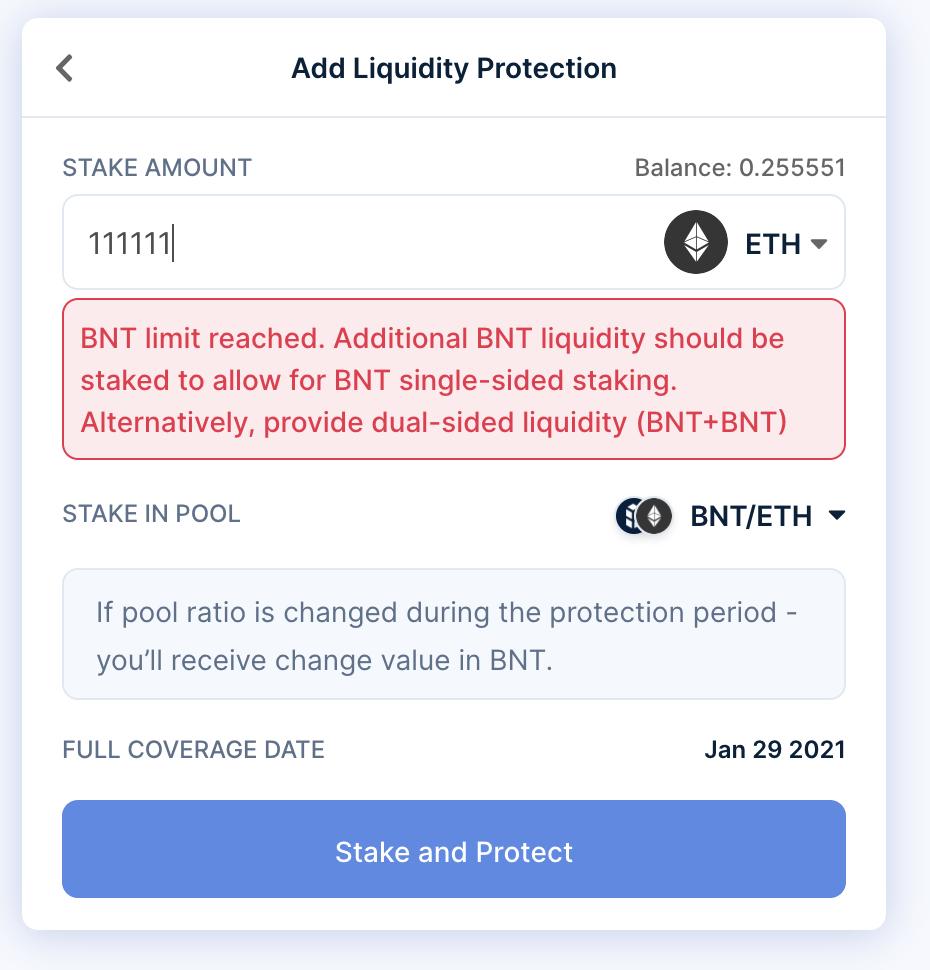The height and width of the screenshot is (970, 930).
Task: Click the pool ratio info box
Action: point(454,634)
